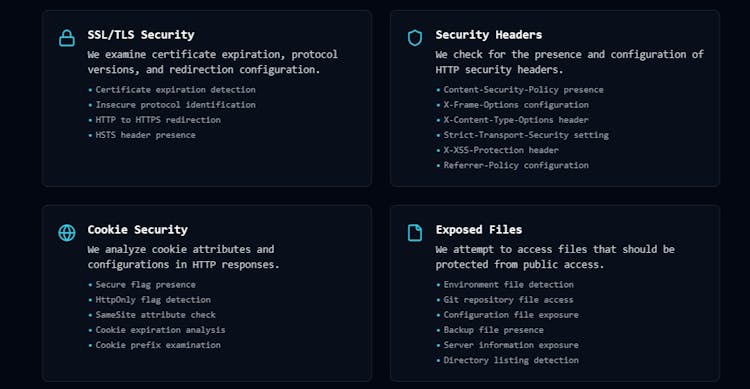The width and height of the screenshot is (750, 389).
Task: Click the SSL/TLS padlock icon
Action: tap(66, 38)
